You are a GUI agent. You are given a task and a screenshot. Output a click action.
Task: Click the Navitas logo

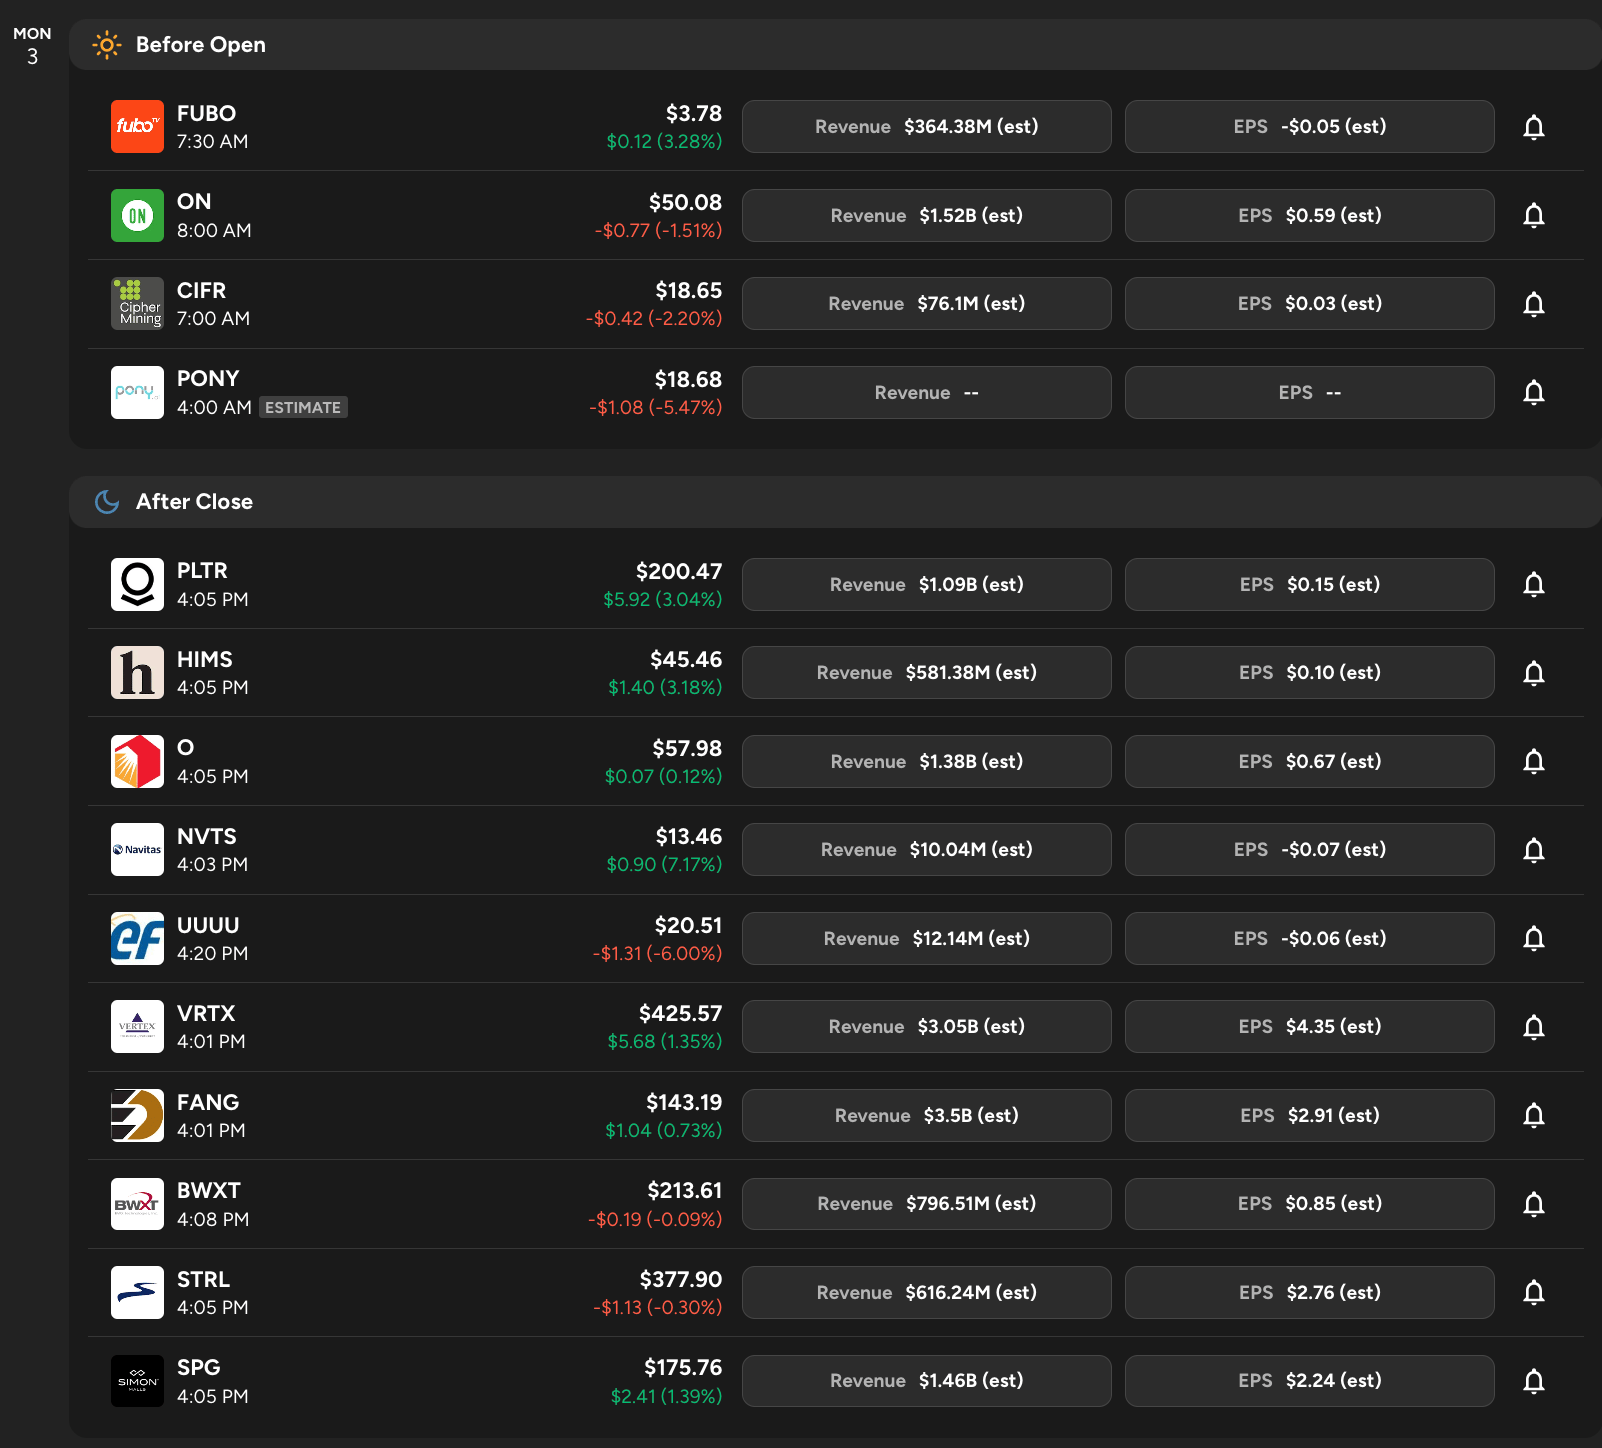point(137,850)
